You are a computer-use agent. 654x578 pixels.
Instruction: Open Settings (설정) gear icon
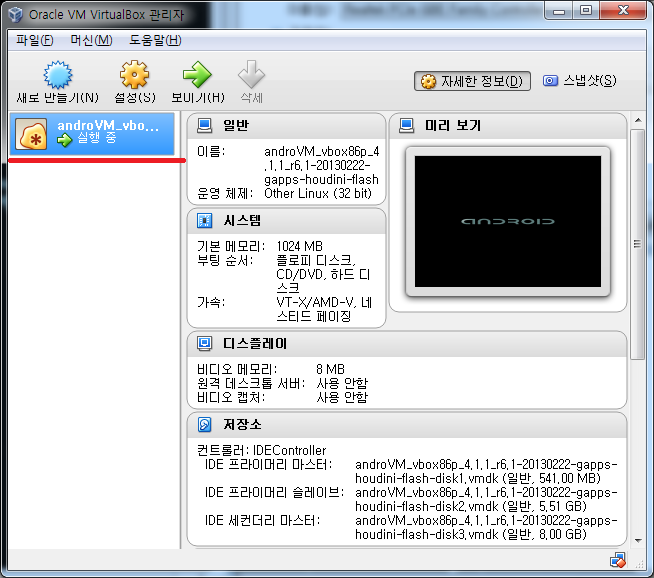click(134, 75)
